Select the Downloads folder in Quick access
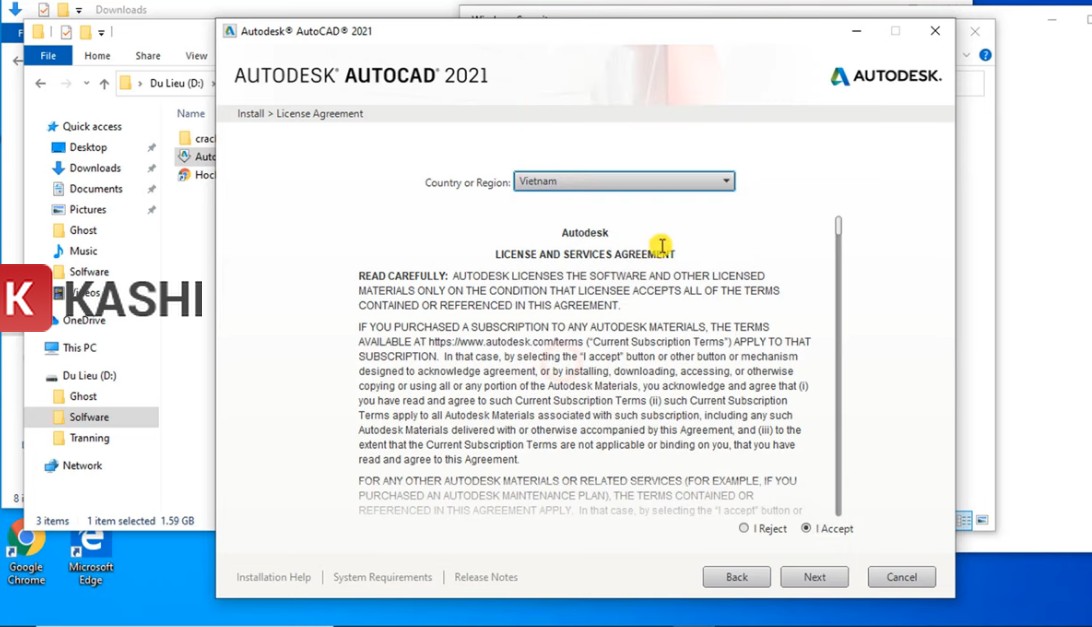This screenshot has width=1092, height=627. [x=95, y=168]
